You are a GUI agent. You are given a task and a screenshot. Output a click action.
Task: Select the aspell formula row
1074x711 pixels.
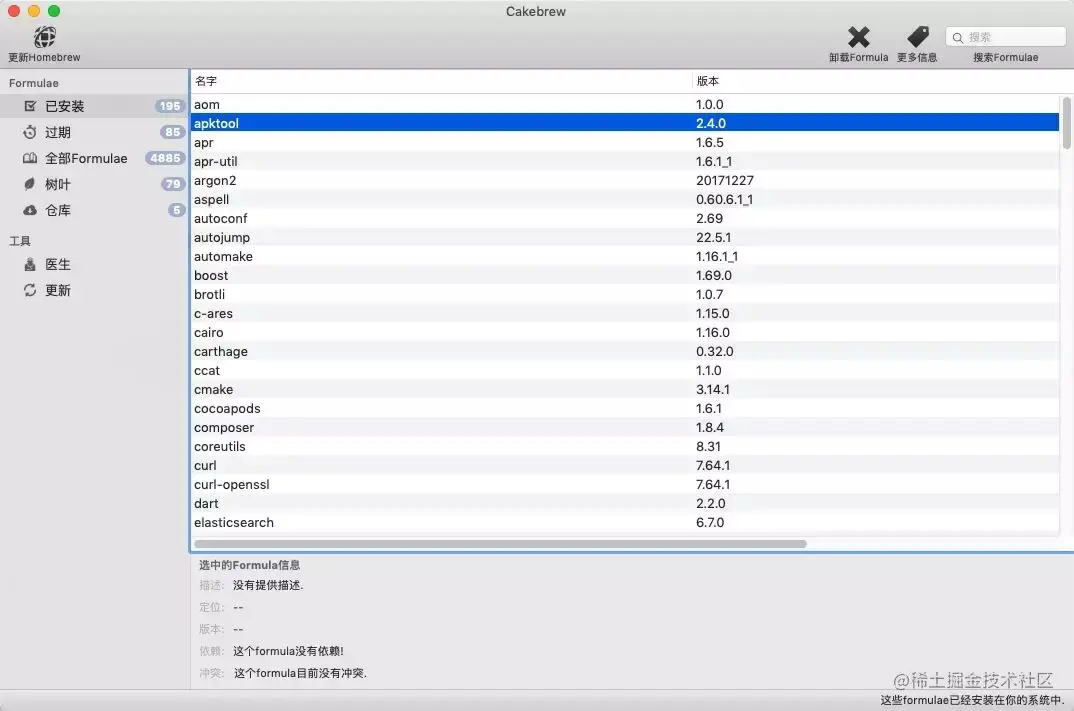coord(625,199)
